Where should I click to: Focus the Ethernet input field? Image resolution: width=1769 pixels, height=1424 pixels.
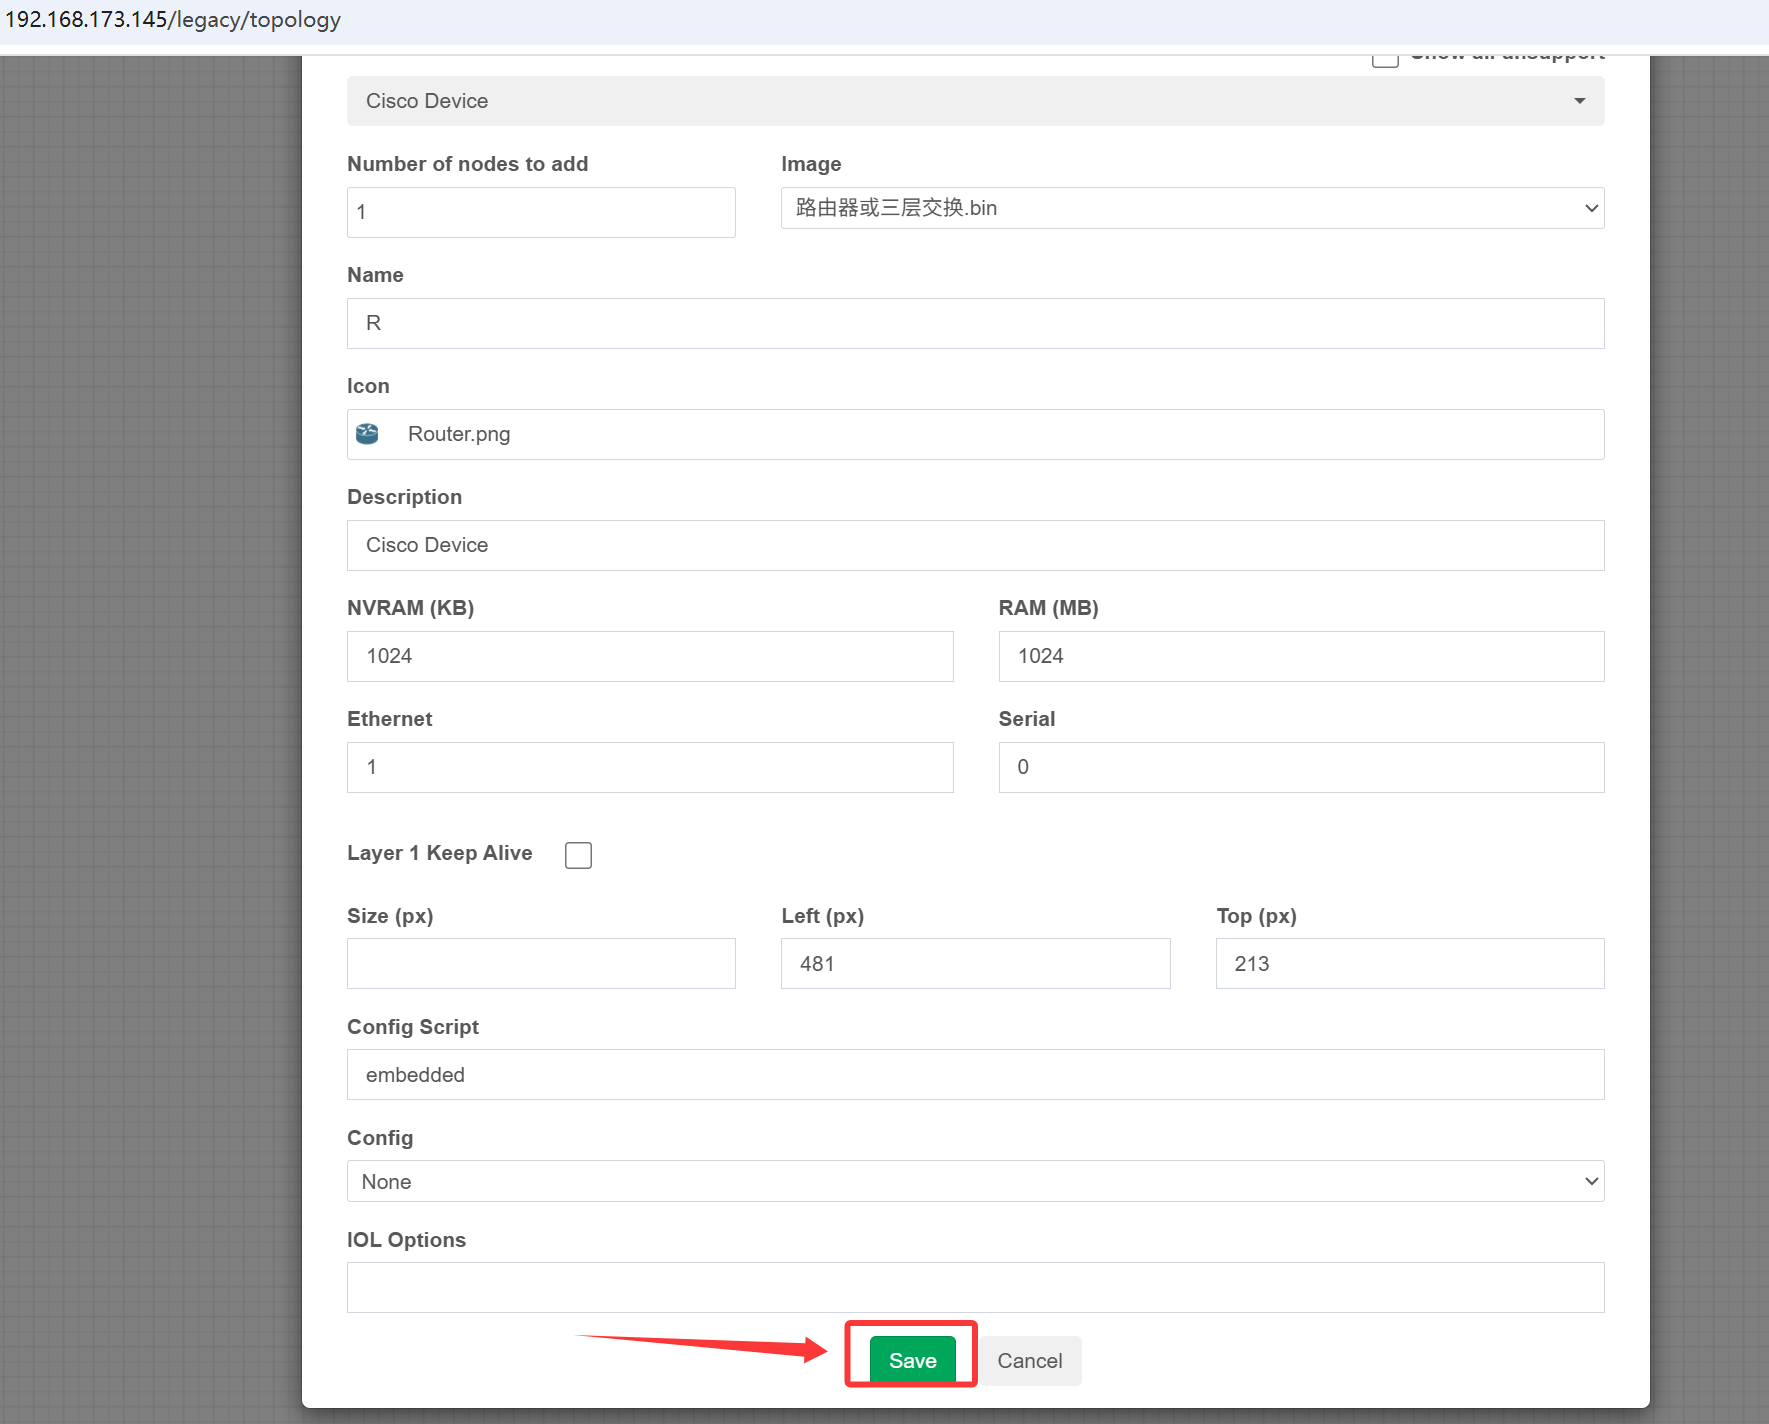coord(650,767)
